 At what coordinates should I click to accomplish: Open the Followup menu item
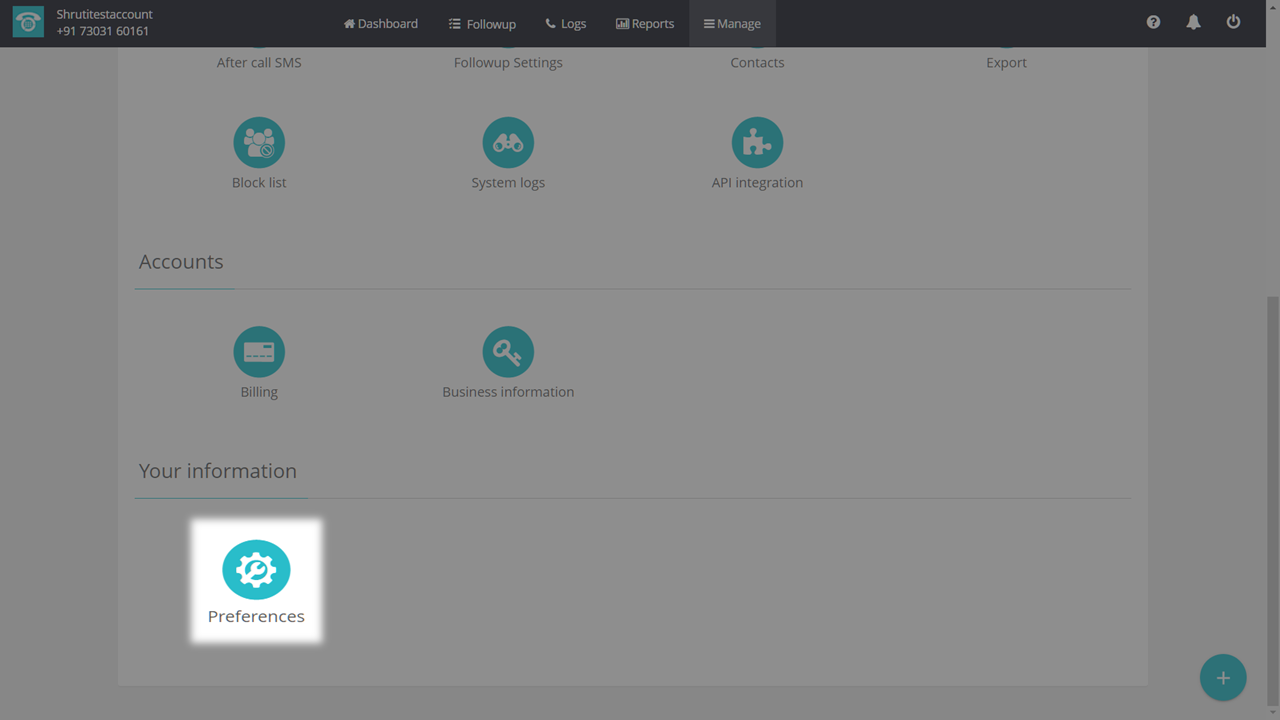[482, 23]
